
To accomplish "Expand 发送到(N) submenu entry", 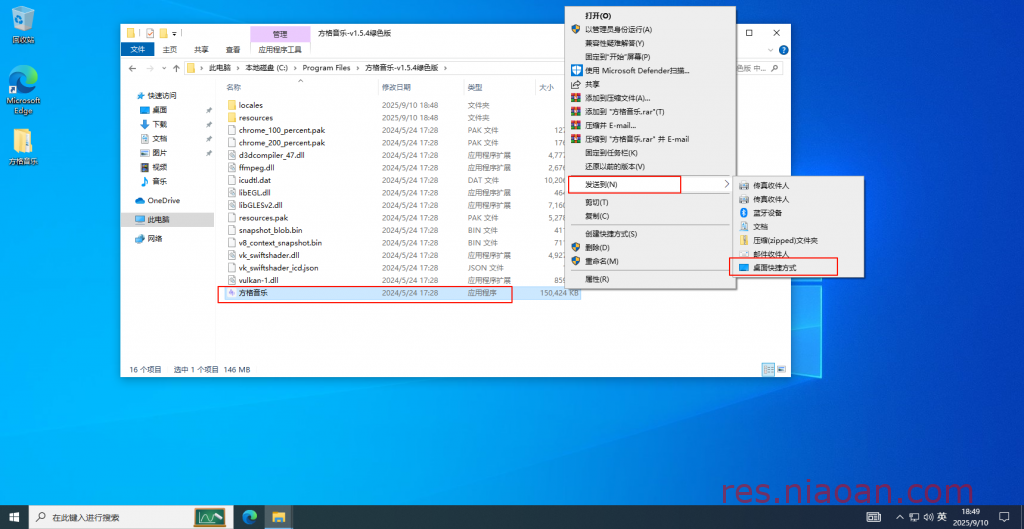I will 650,185.
